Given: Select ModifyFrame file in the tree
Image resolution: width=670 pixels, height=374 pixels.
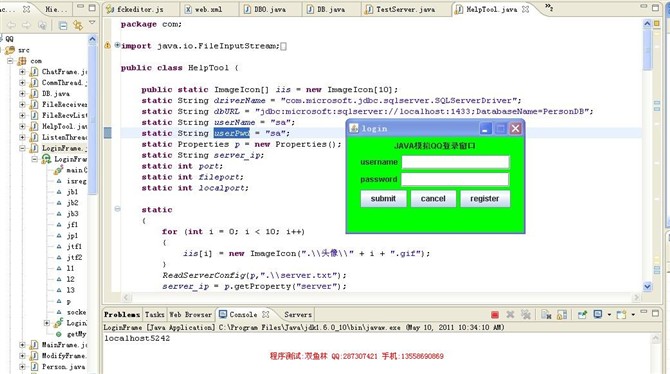Looking at the screenshot, I should 59,355.
